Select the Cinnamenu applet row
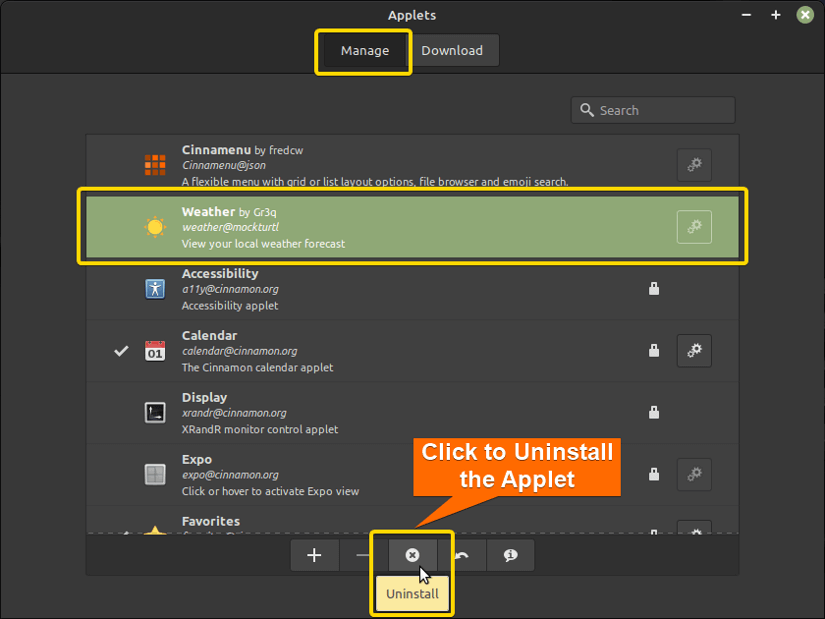825x619 pixels. (412, 165)
